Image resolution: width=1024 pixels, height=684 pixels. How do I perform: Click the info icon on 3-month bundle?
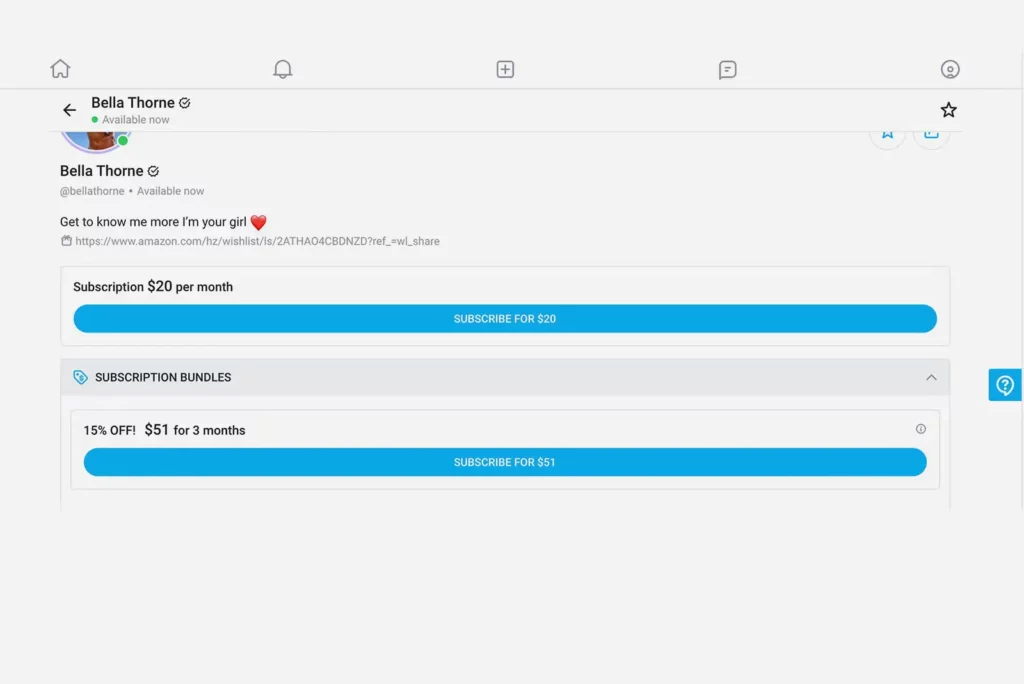(x=920, y=429)
